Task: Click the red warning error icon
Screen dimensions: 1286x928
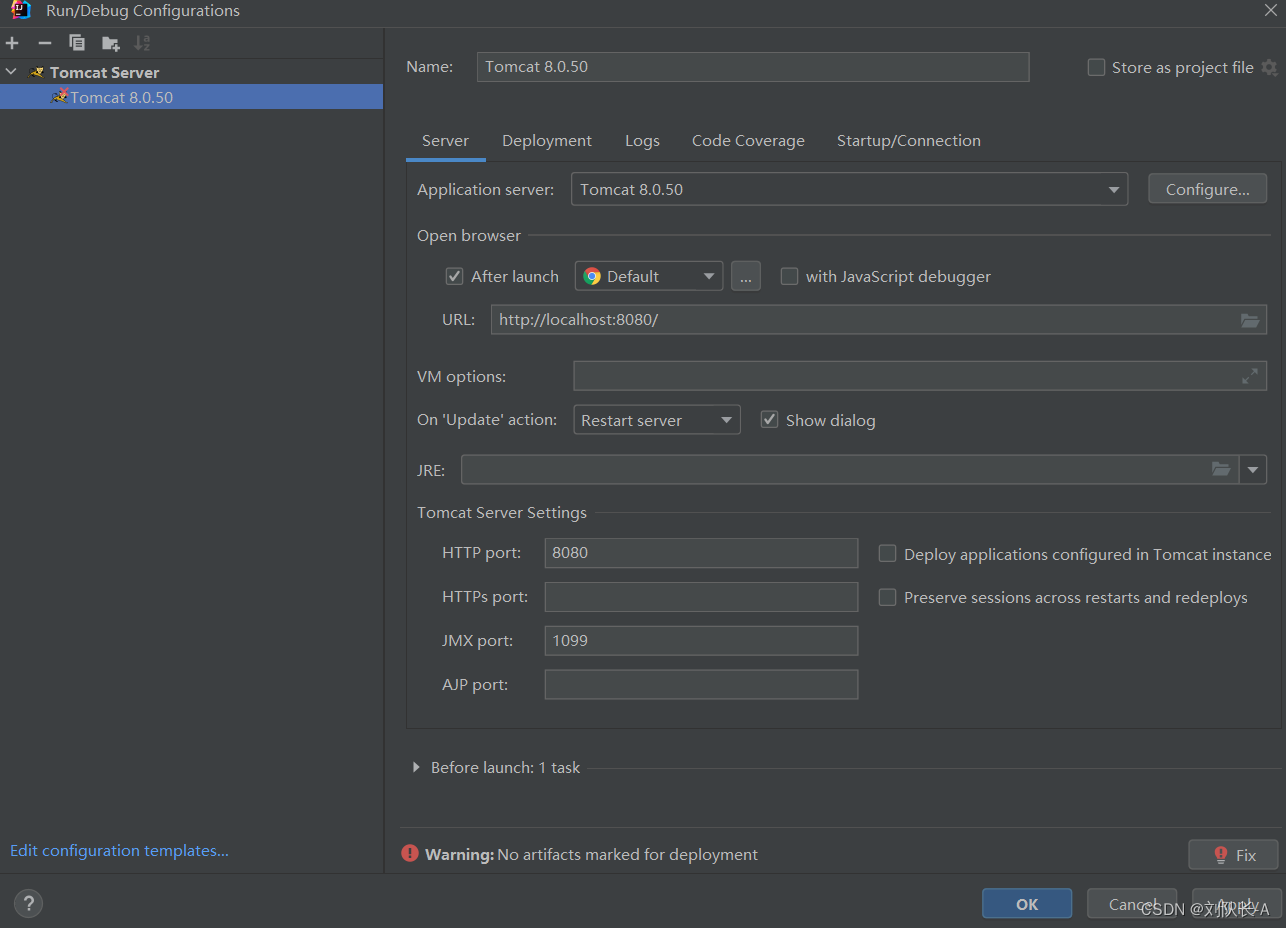Action: (x=410, y=853)
